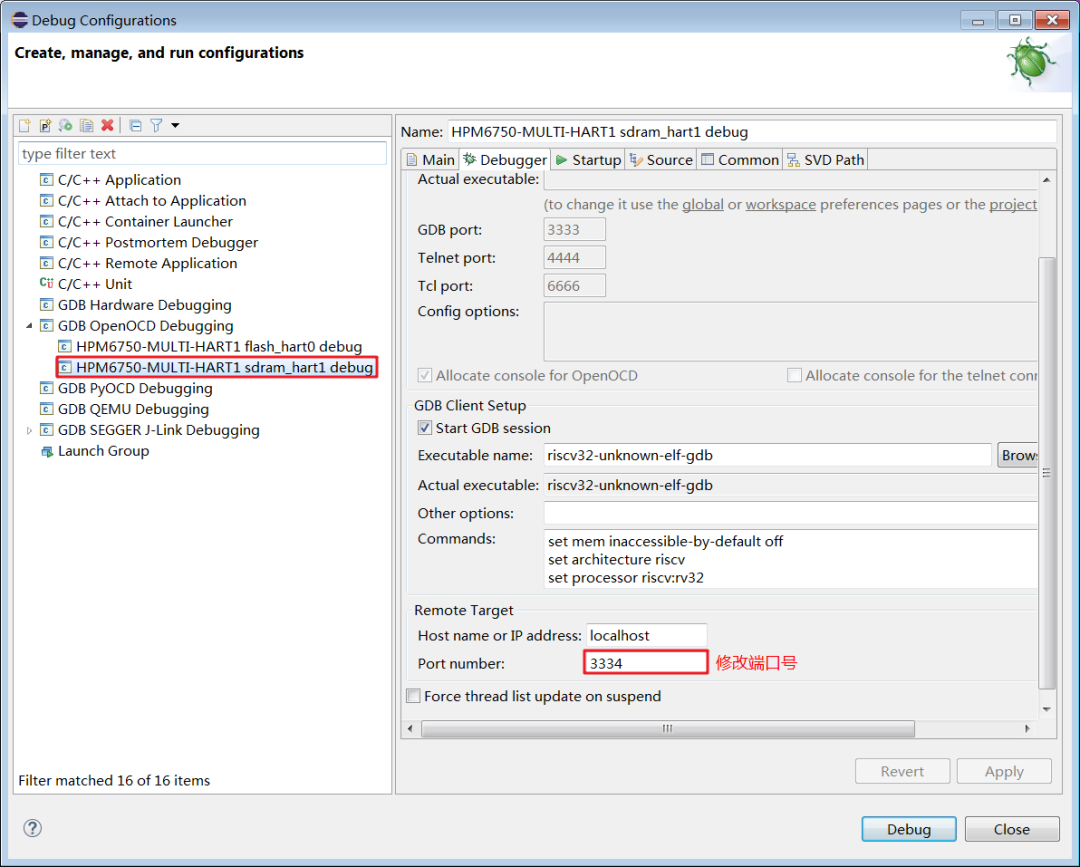
Task: Click scroll right arrow of horizontal scrollbar
Action: tap(1027, 729)
